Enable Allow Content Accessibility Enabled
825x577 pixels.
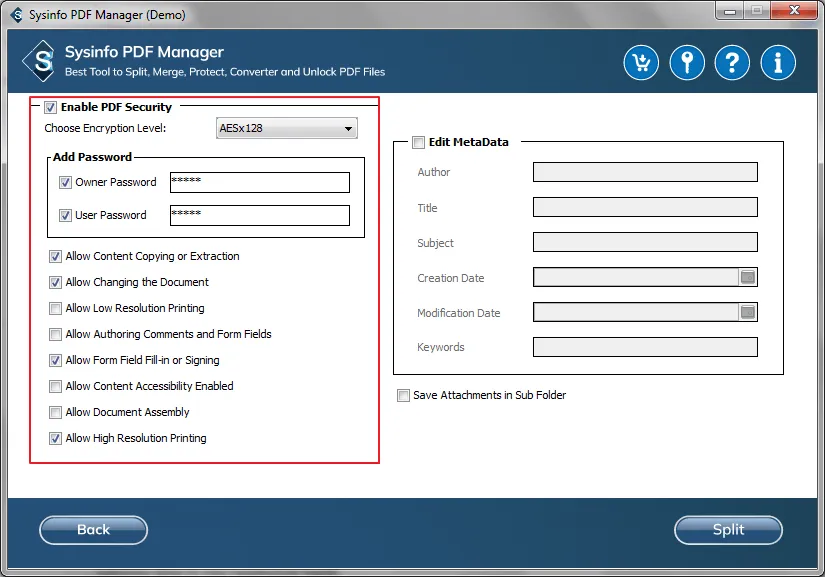pyautogui.click(x=55, y=387)
